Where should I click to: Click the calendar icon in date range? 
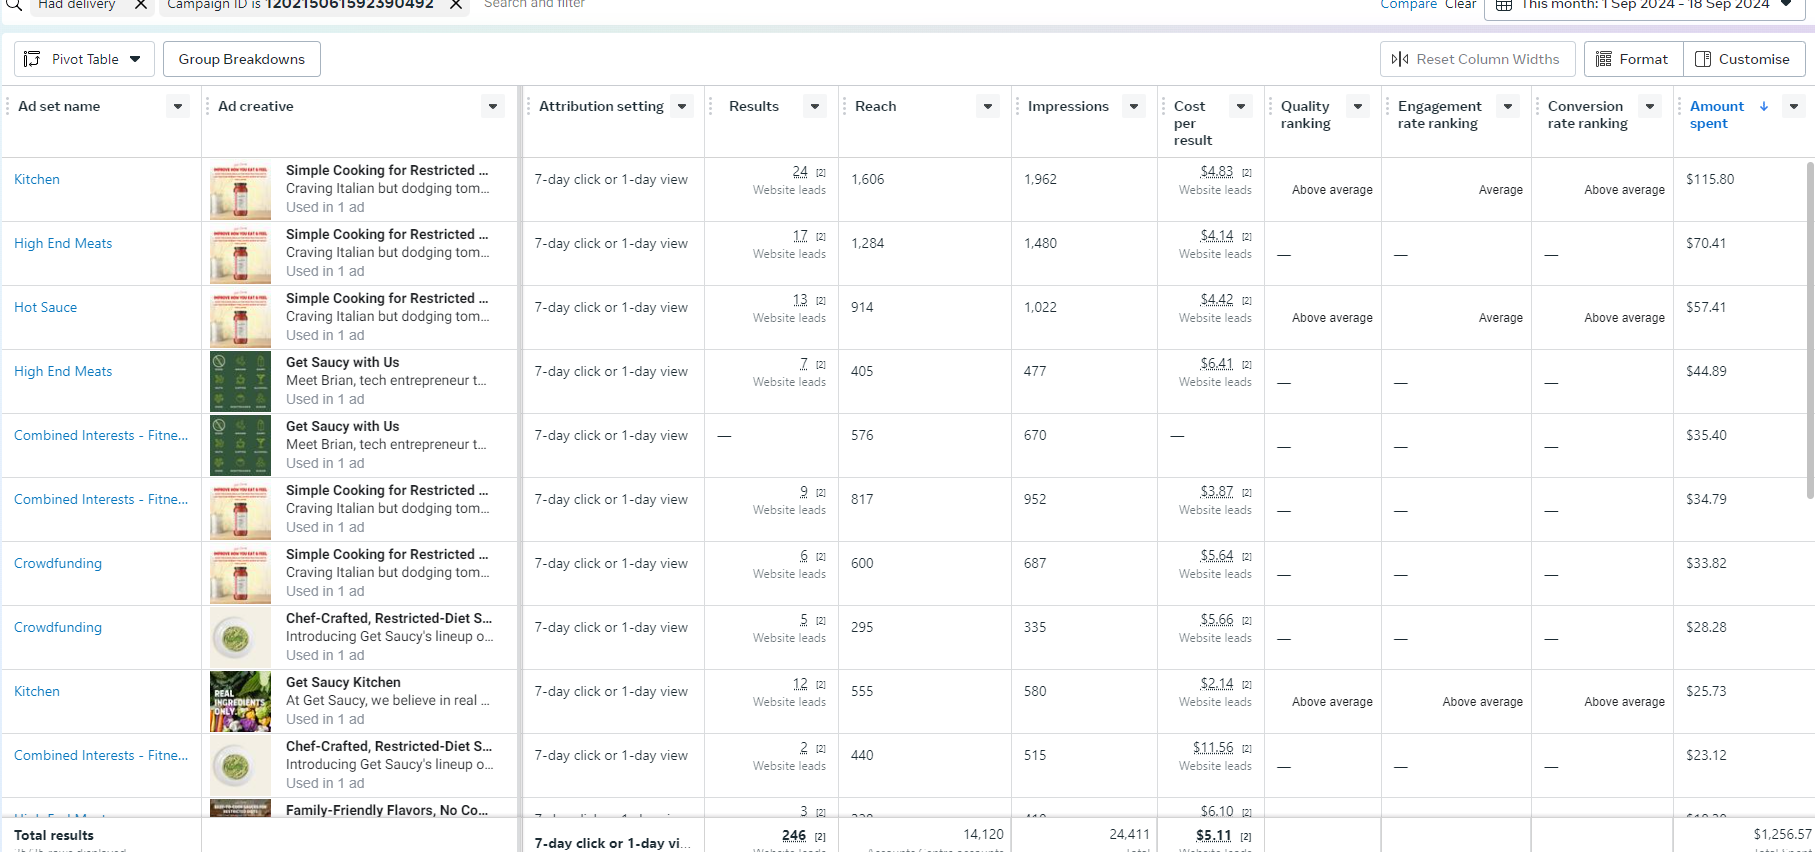(1503, 5)
